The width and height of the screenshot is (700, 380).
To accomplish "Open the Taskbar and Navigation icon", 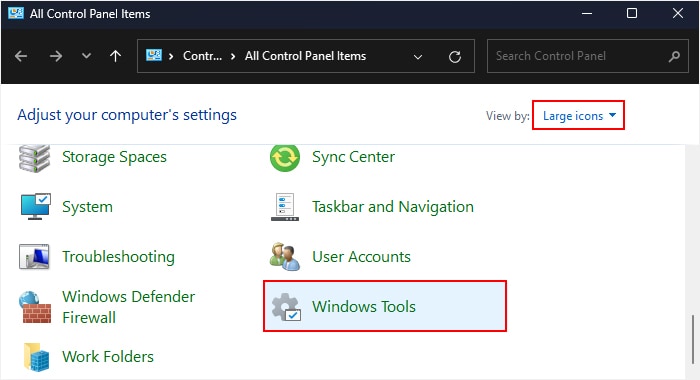I will click(285, 207).
